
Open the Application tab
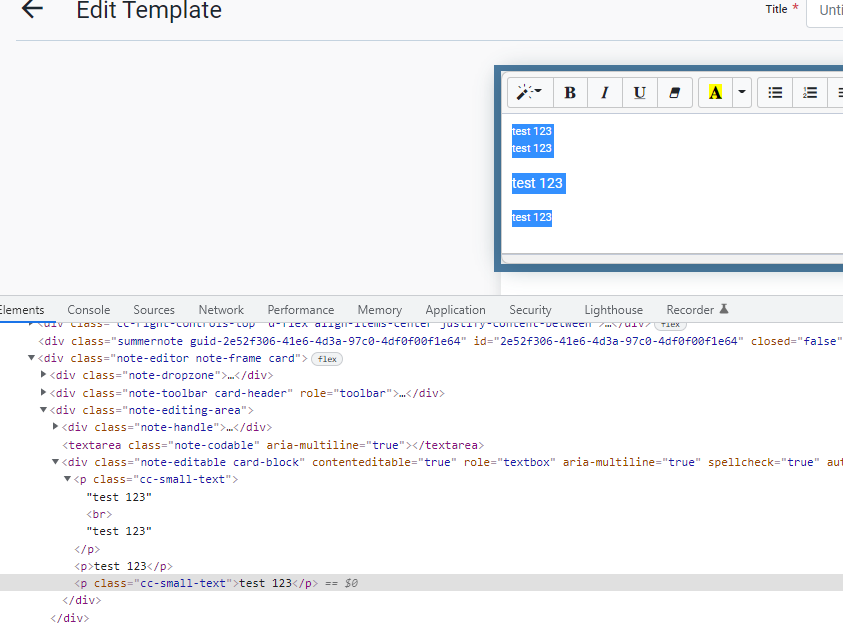click(x=455, y=310)
